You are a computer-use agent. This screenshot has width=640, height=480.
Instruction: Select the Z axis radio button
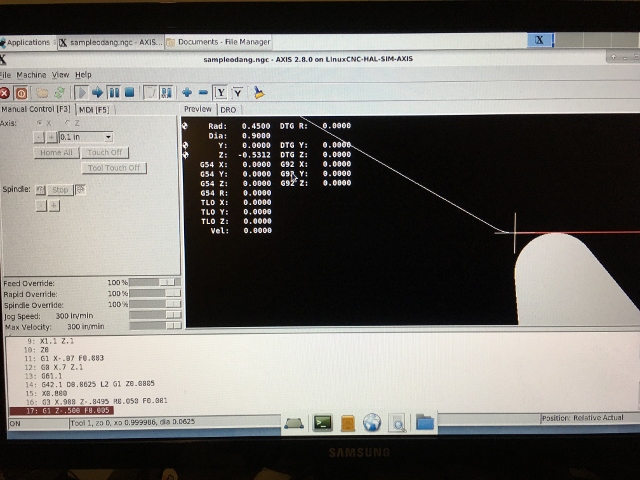tap(68, 123)
